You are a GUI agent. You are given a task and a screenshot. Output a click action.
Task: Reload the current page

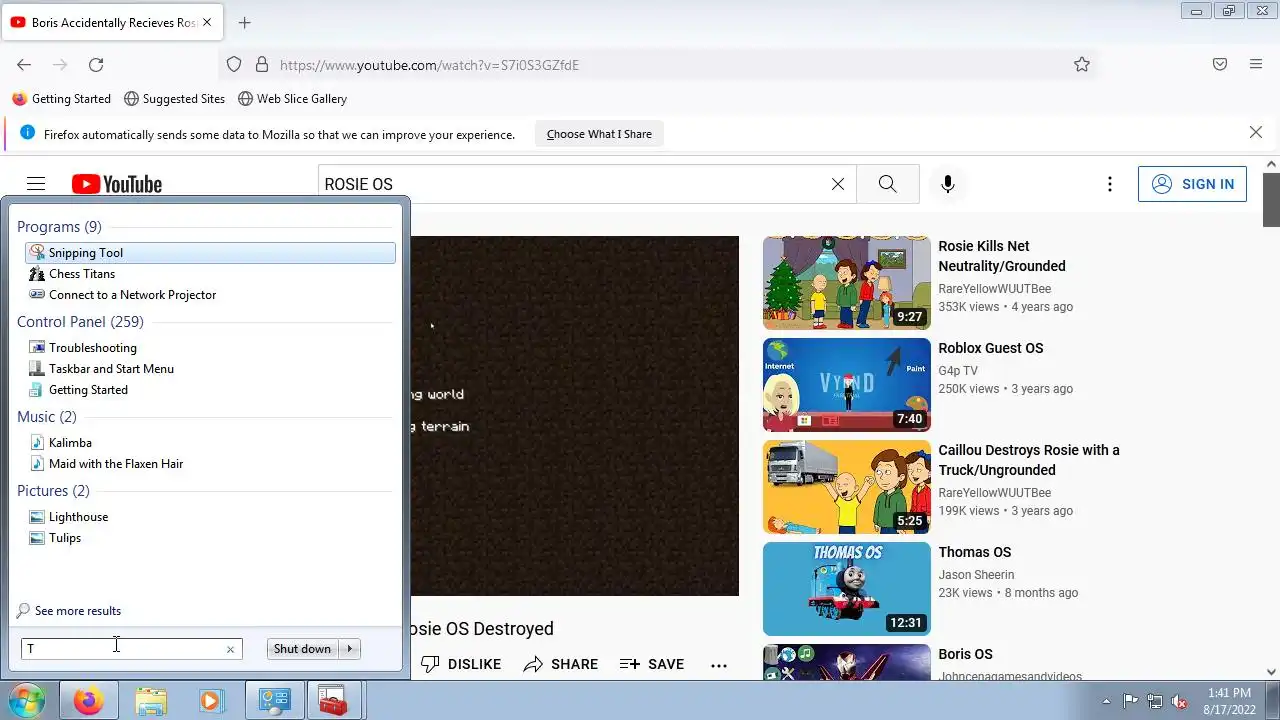(x=96, y=65)
